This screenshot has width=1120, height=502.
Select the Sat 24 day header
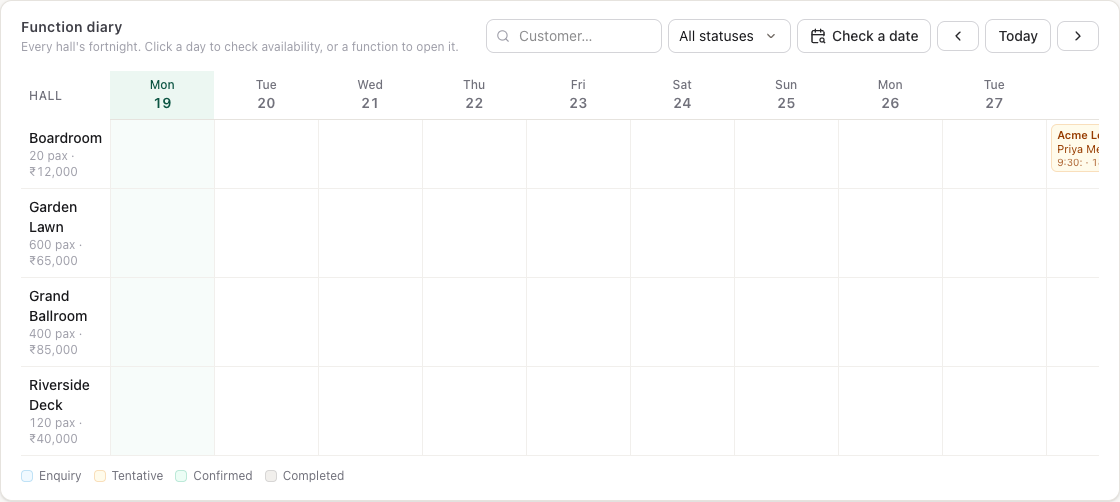tap(682, 95)
